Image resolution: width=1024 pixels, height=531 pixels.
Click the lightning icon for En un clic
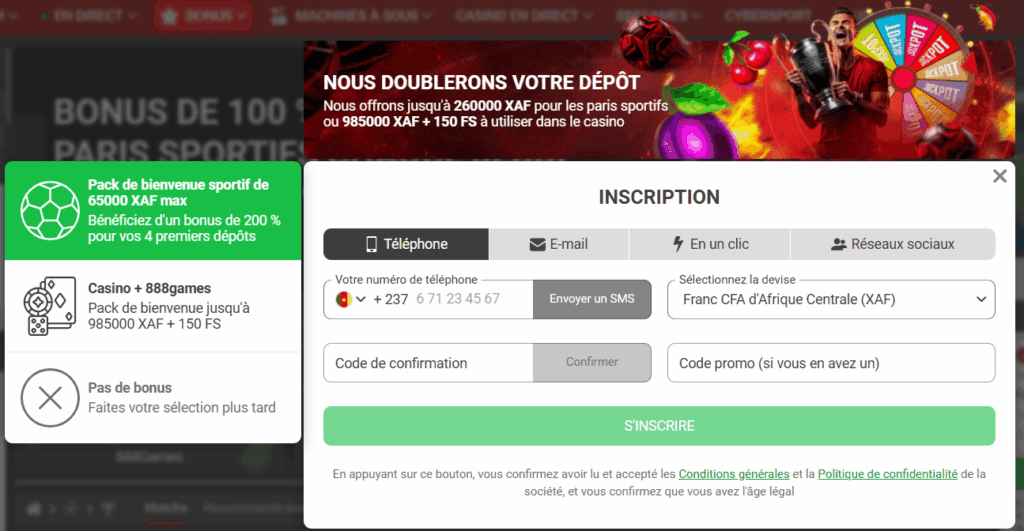678,244
